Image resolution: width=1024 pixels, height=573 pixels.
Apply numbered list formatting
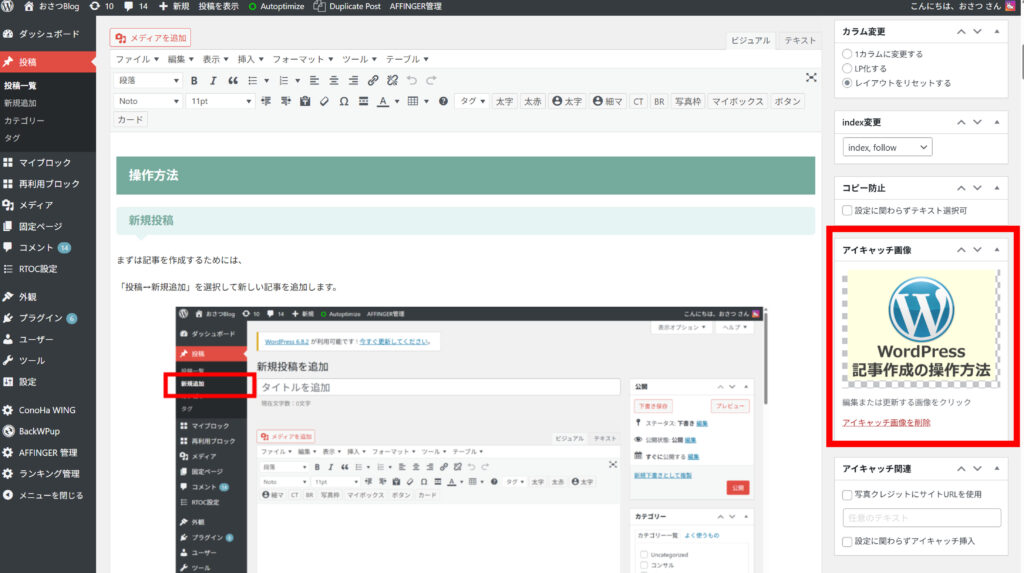[x=283, y=80]
